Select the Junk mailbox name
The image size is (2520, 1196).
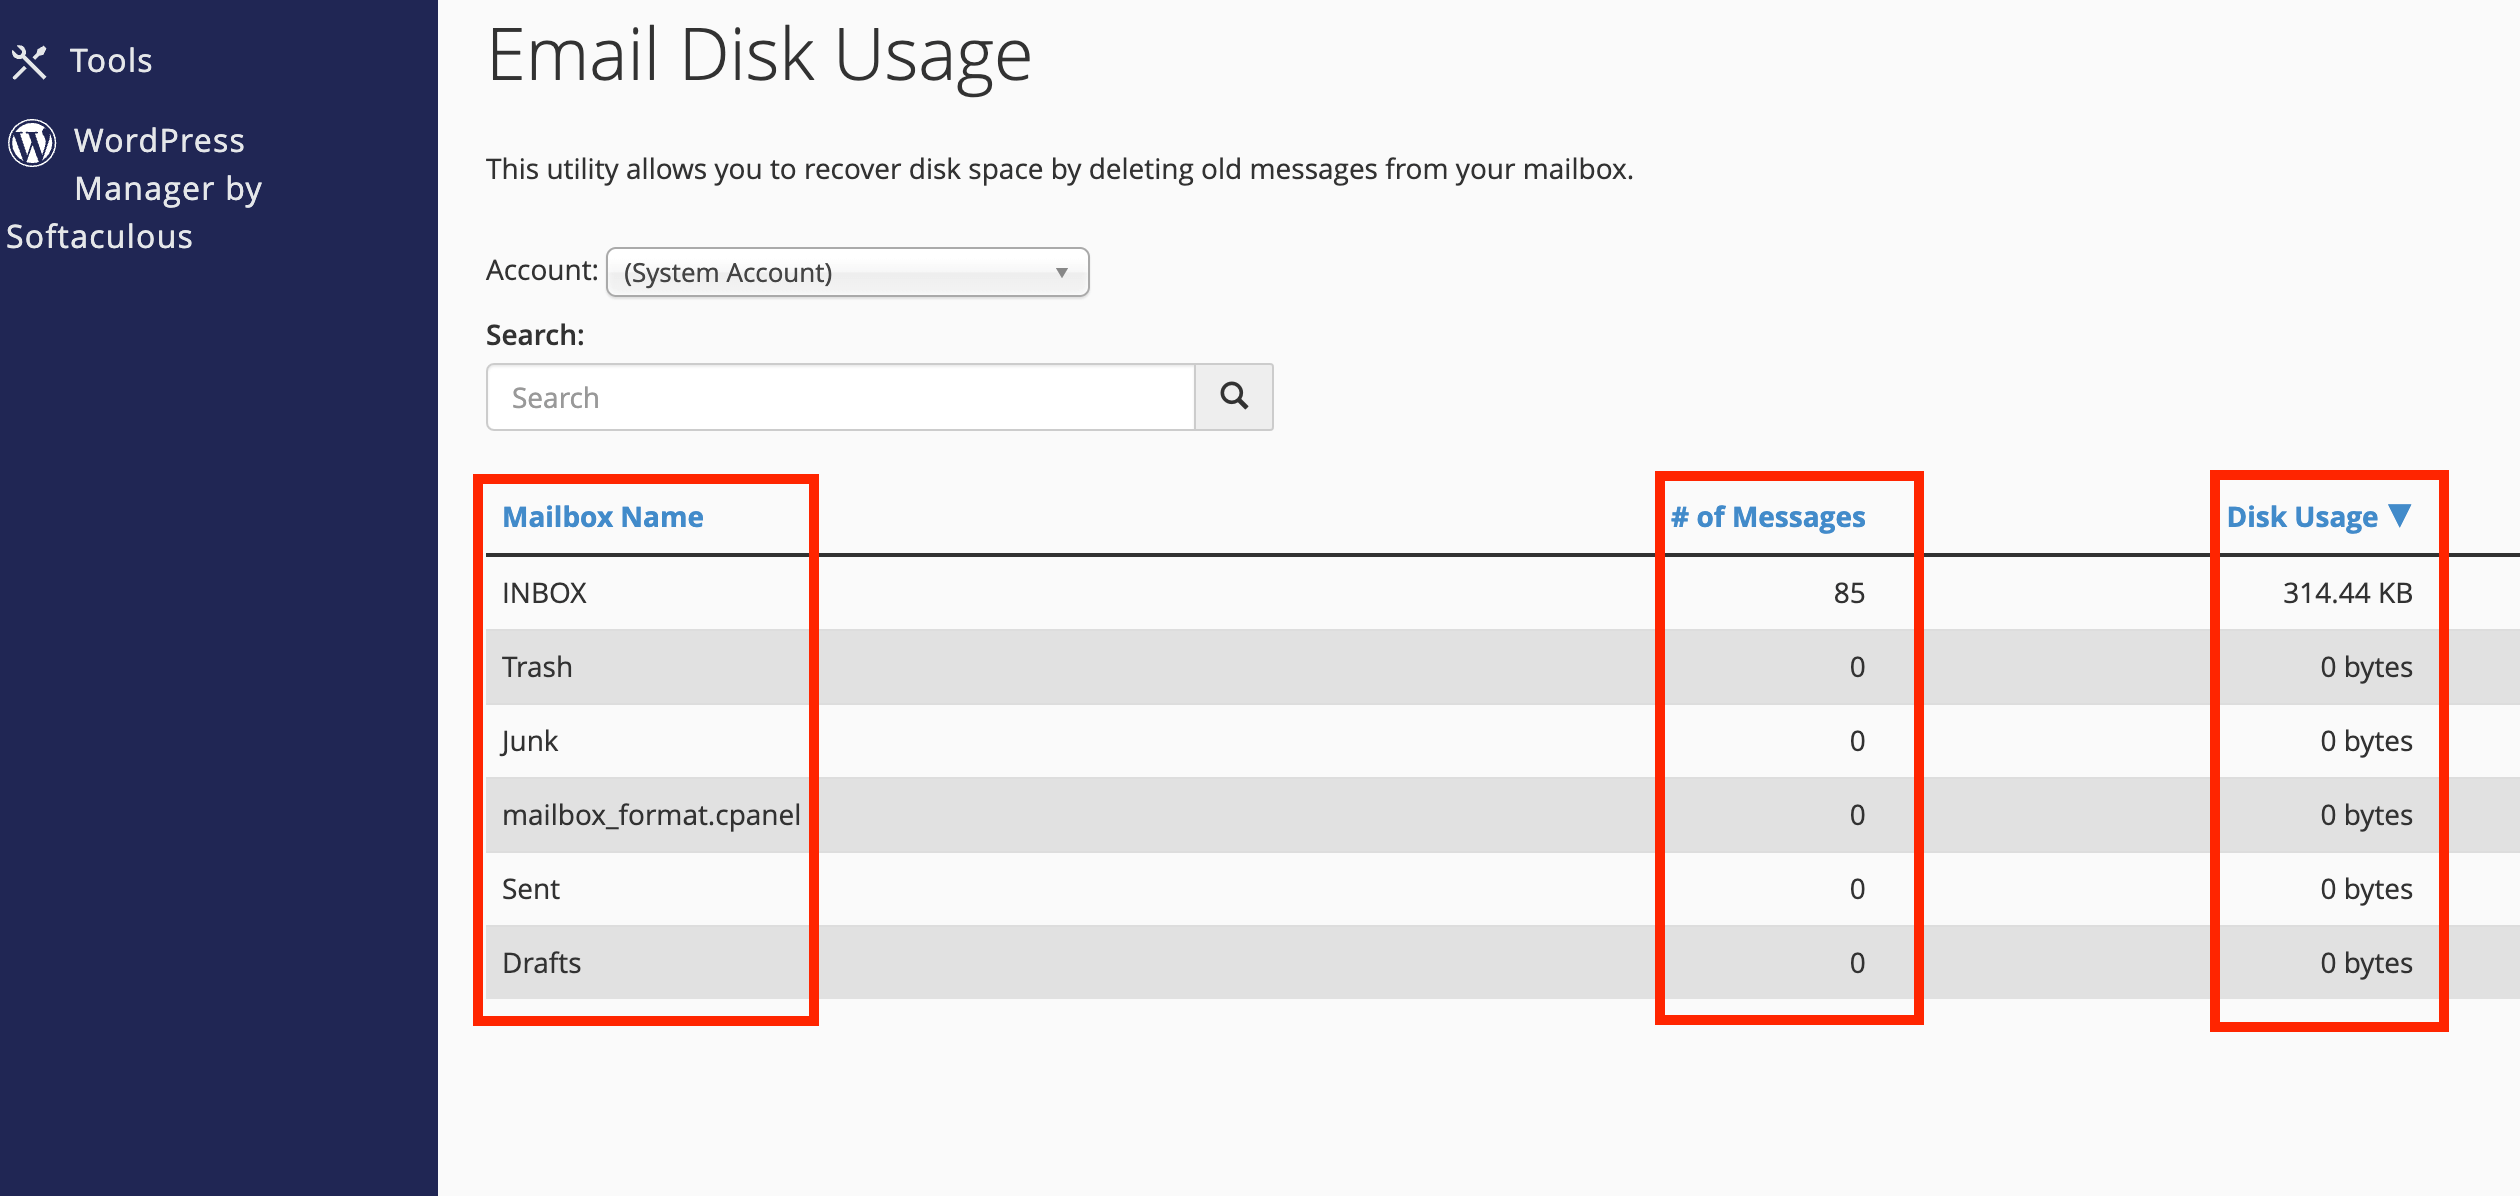click(x=530, y=741)
